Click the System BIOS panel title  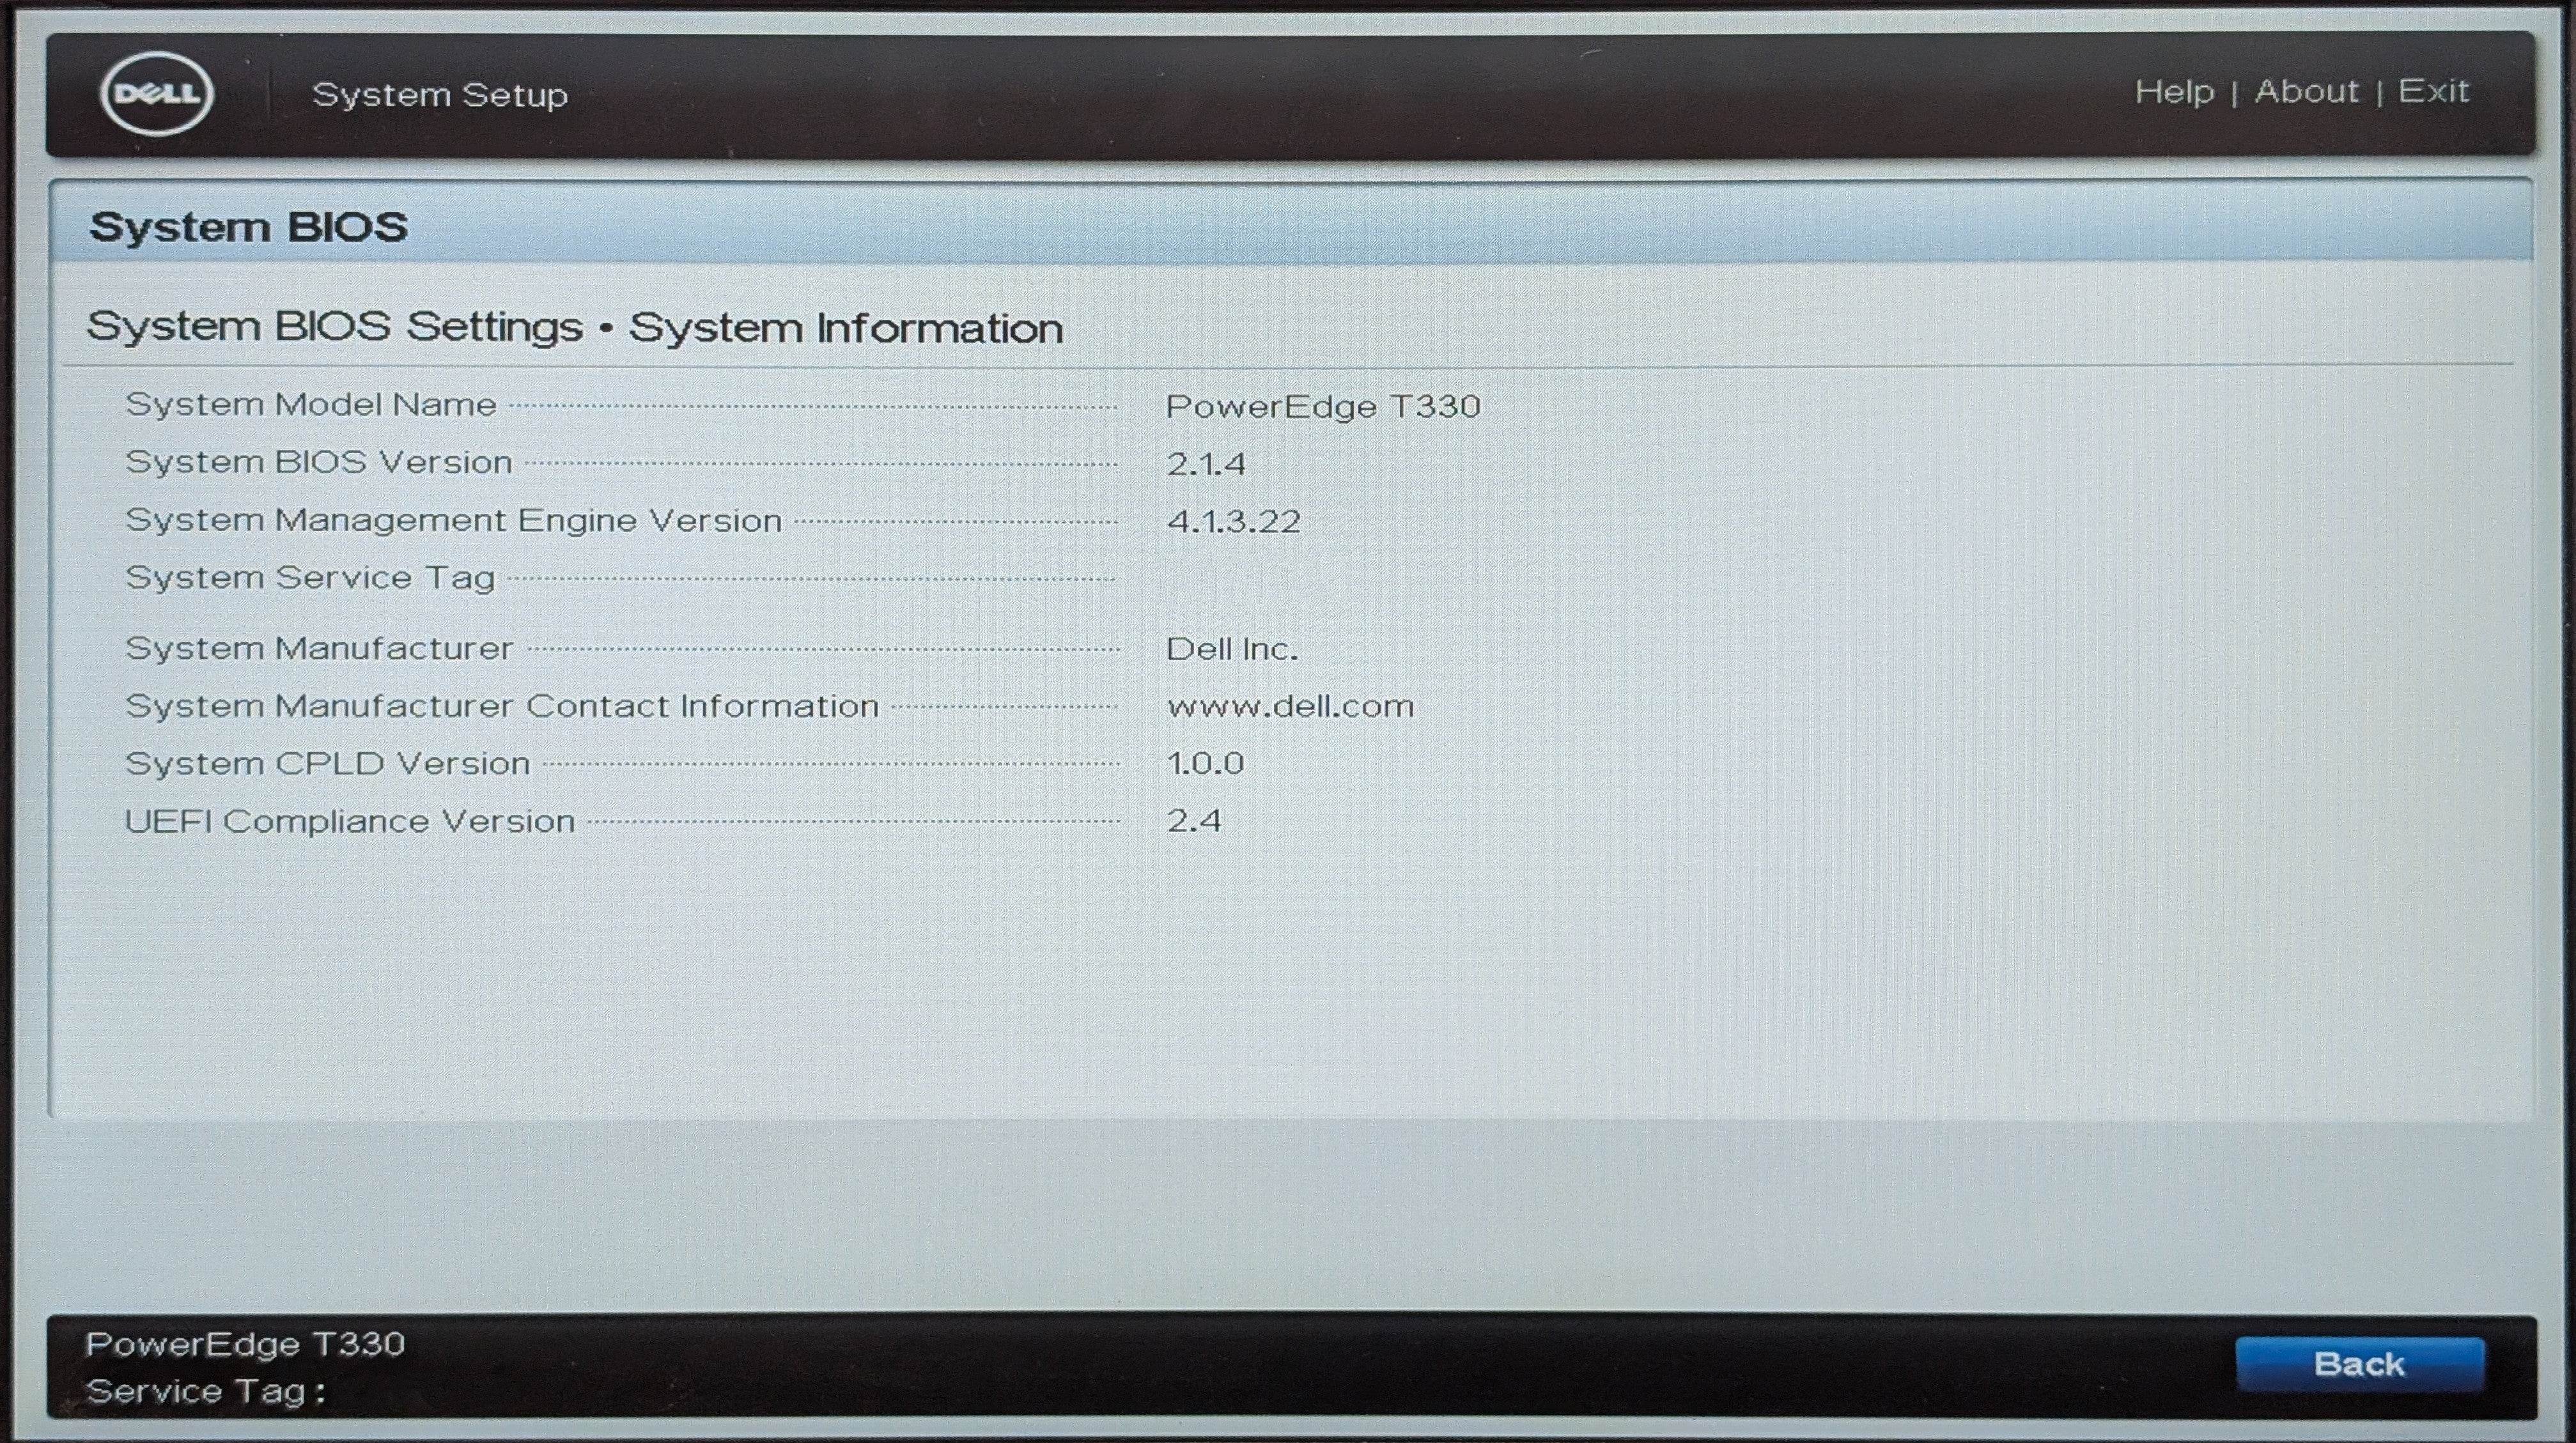249,227
